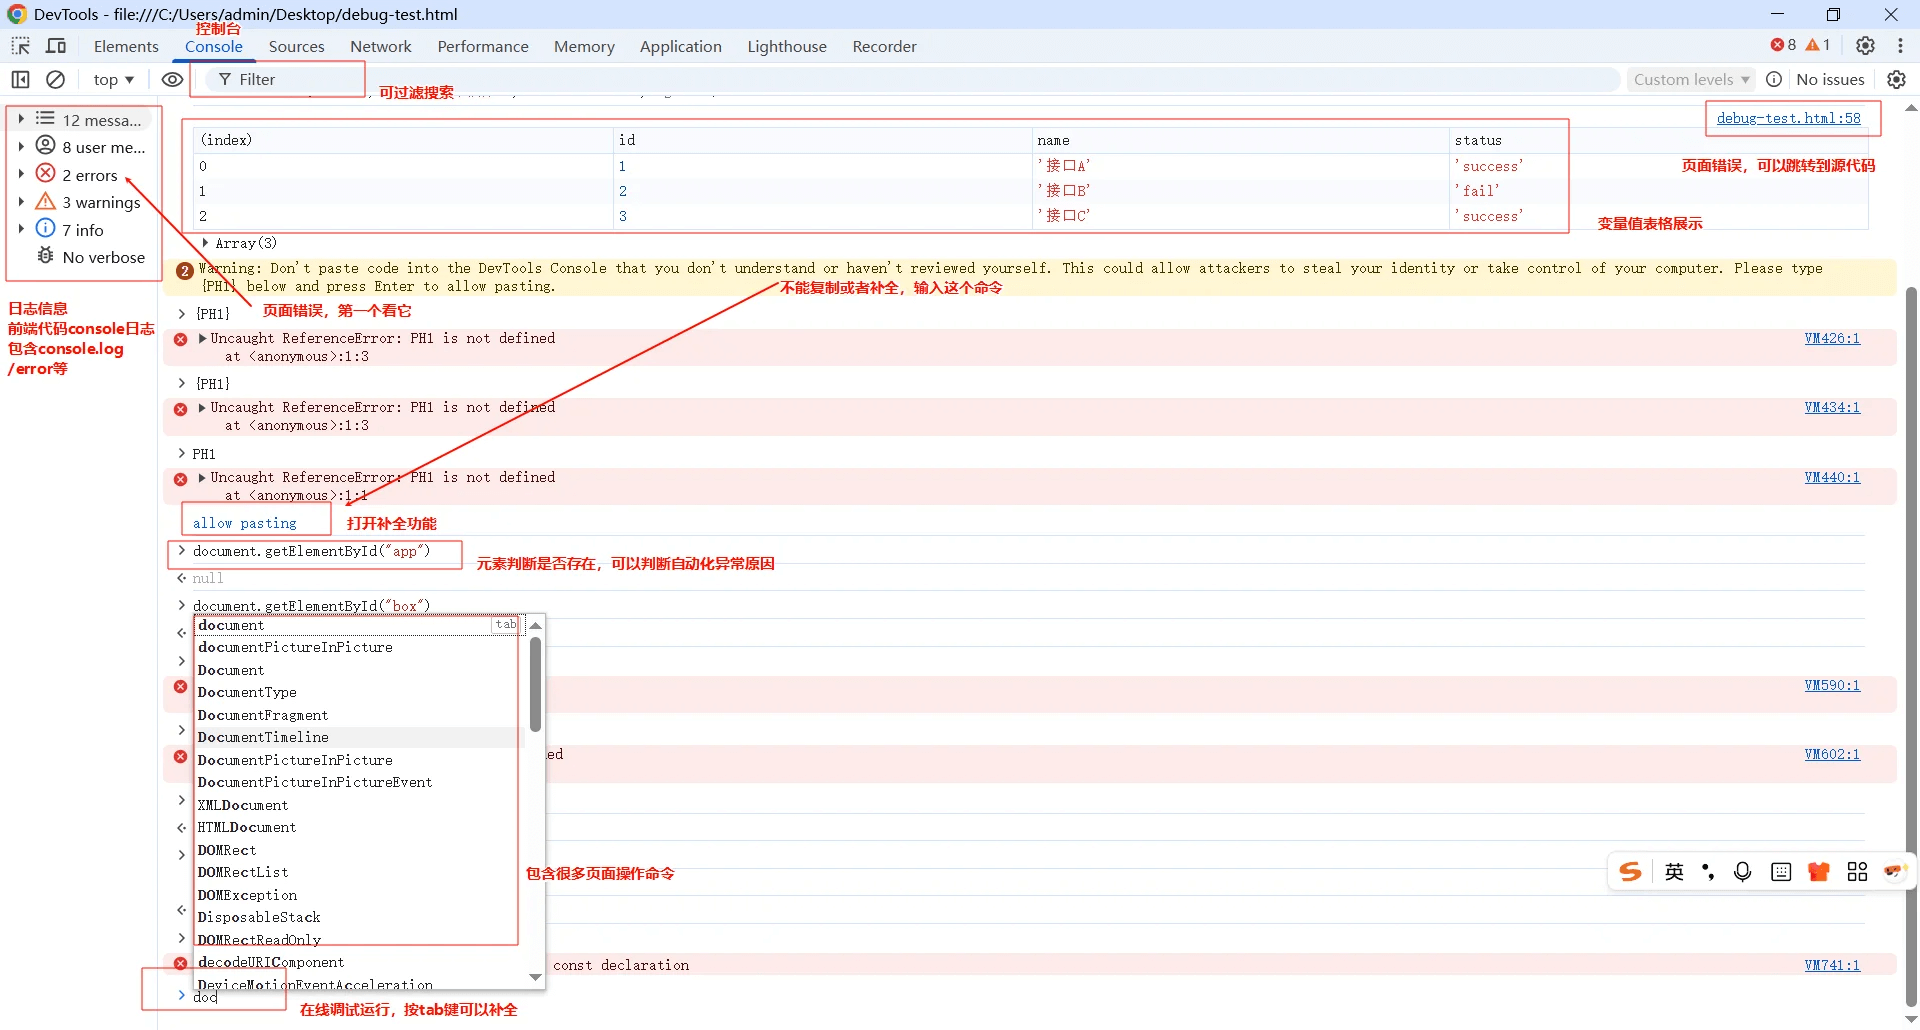Open the DevTools three-dot menu
1920x1030 pixels.
tap(1900, 45)
